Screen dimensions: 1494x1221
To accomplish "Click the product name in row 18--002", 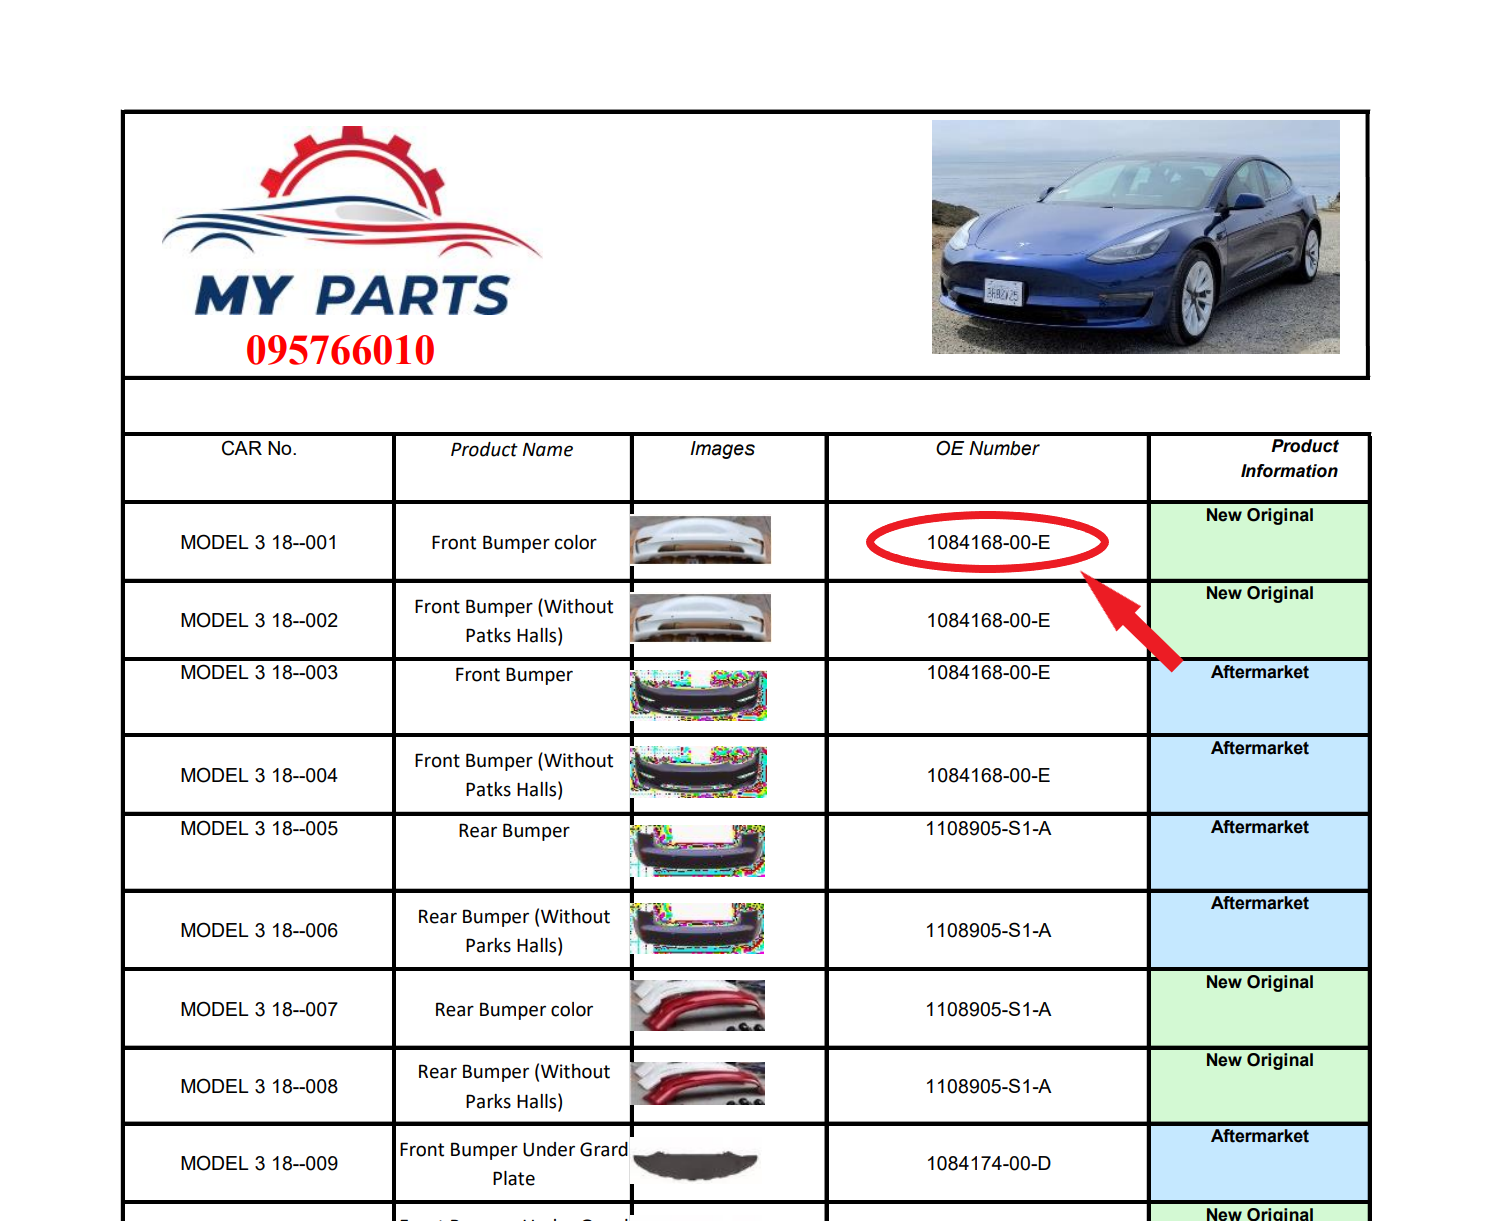I will tap(514, 621).
